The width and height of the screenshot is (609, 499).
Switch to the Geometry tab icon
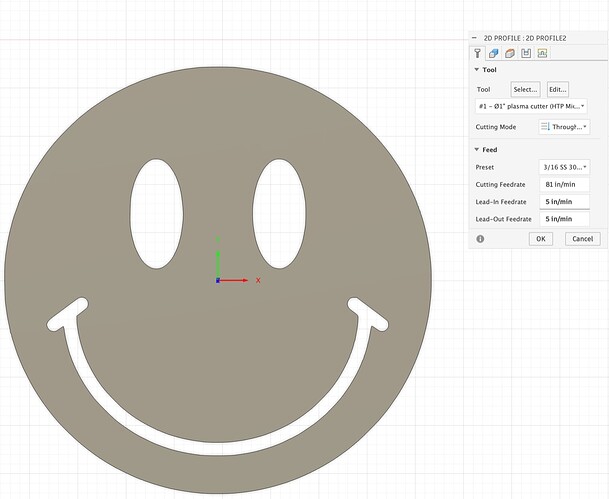(495, 53)
